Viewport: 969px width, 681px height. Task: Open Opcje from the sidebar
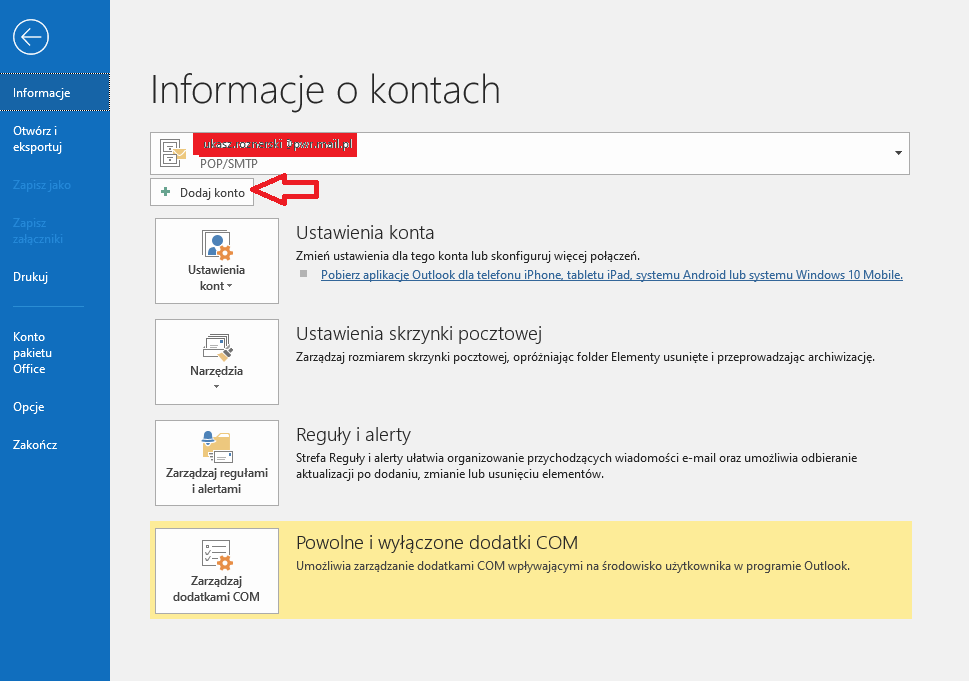click(28, 407)
